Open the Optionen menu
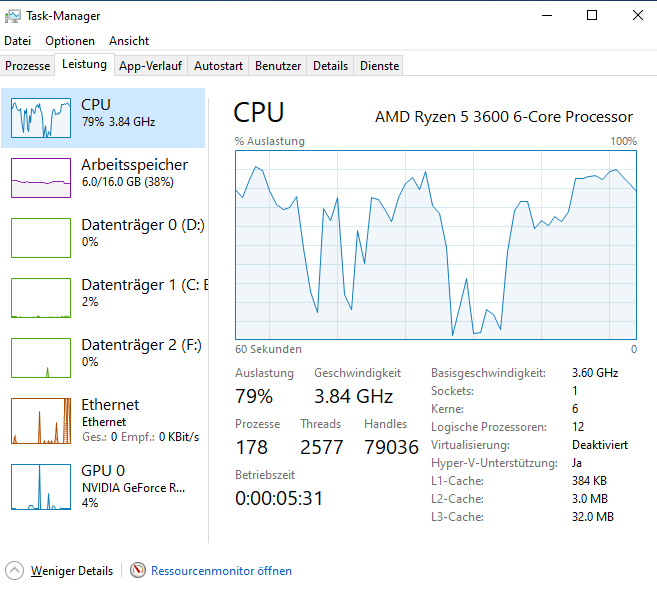Image resolution: width=657 pixels, height=594 pixels. click(x=70, y=41)
